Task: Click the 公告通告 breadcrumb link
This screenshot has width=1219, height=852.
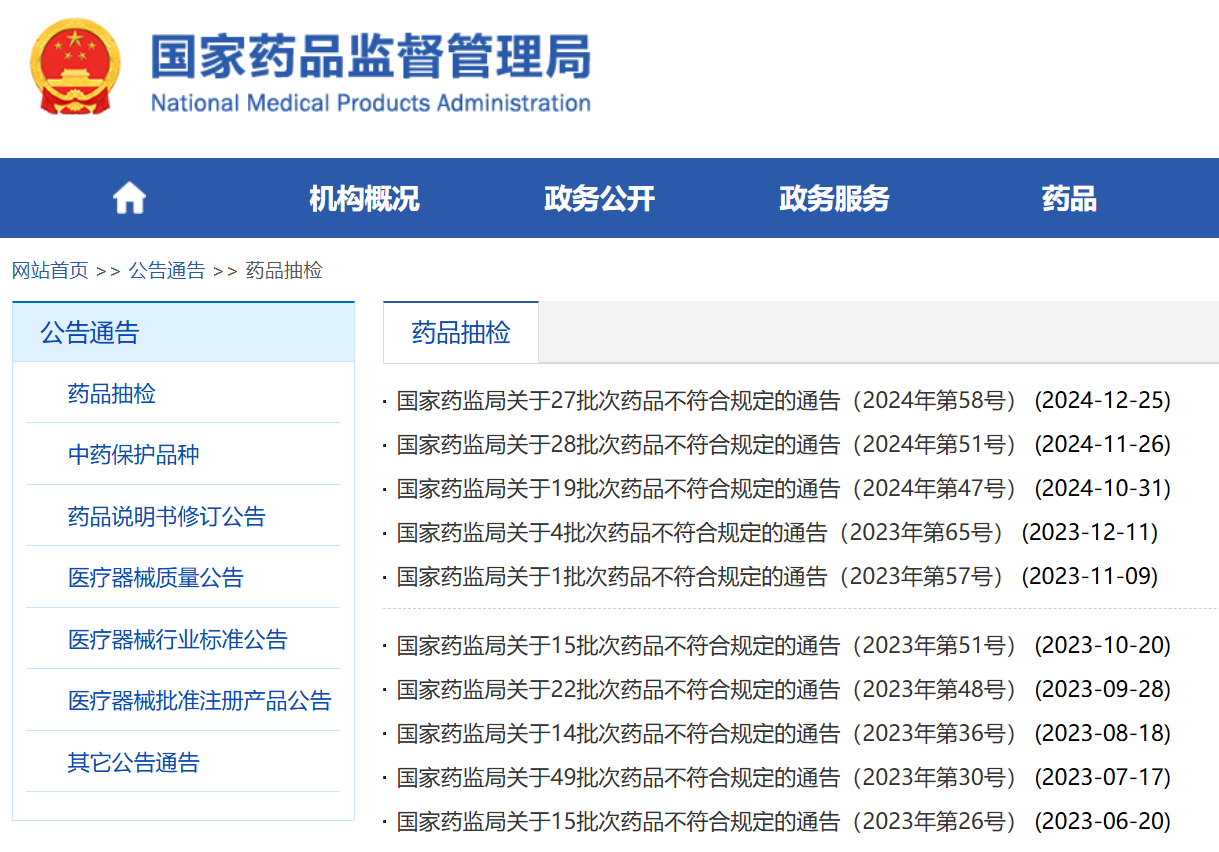Action: 167,270
